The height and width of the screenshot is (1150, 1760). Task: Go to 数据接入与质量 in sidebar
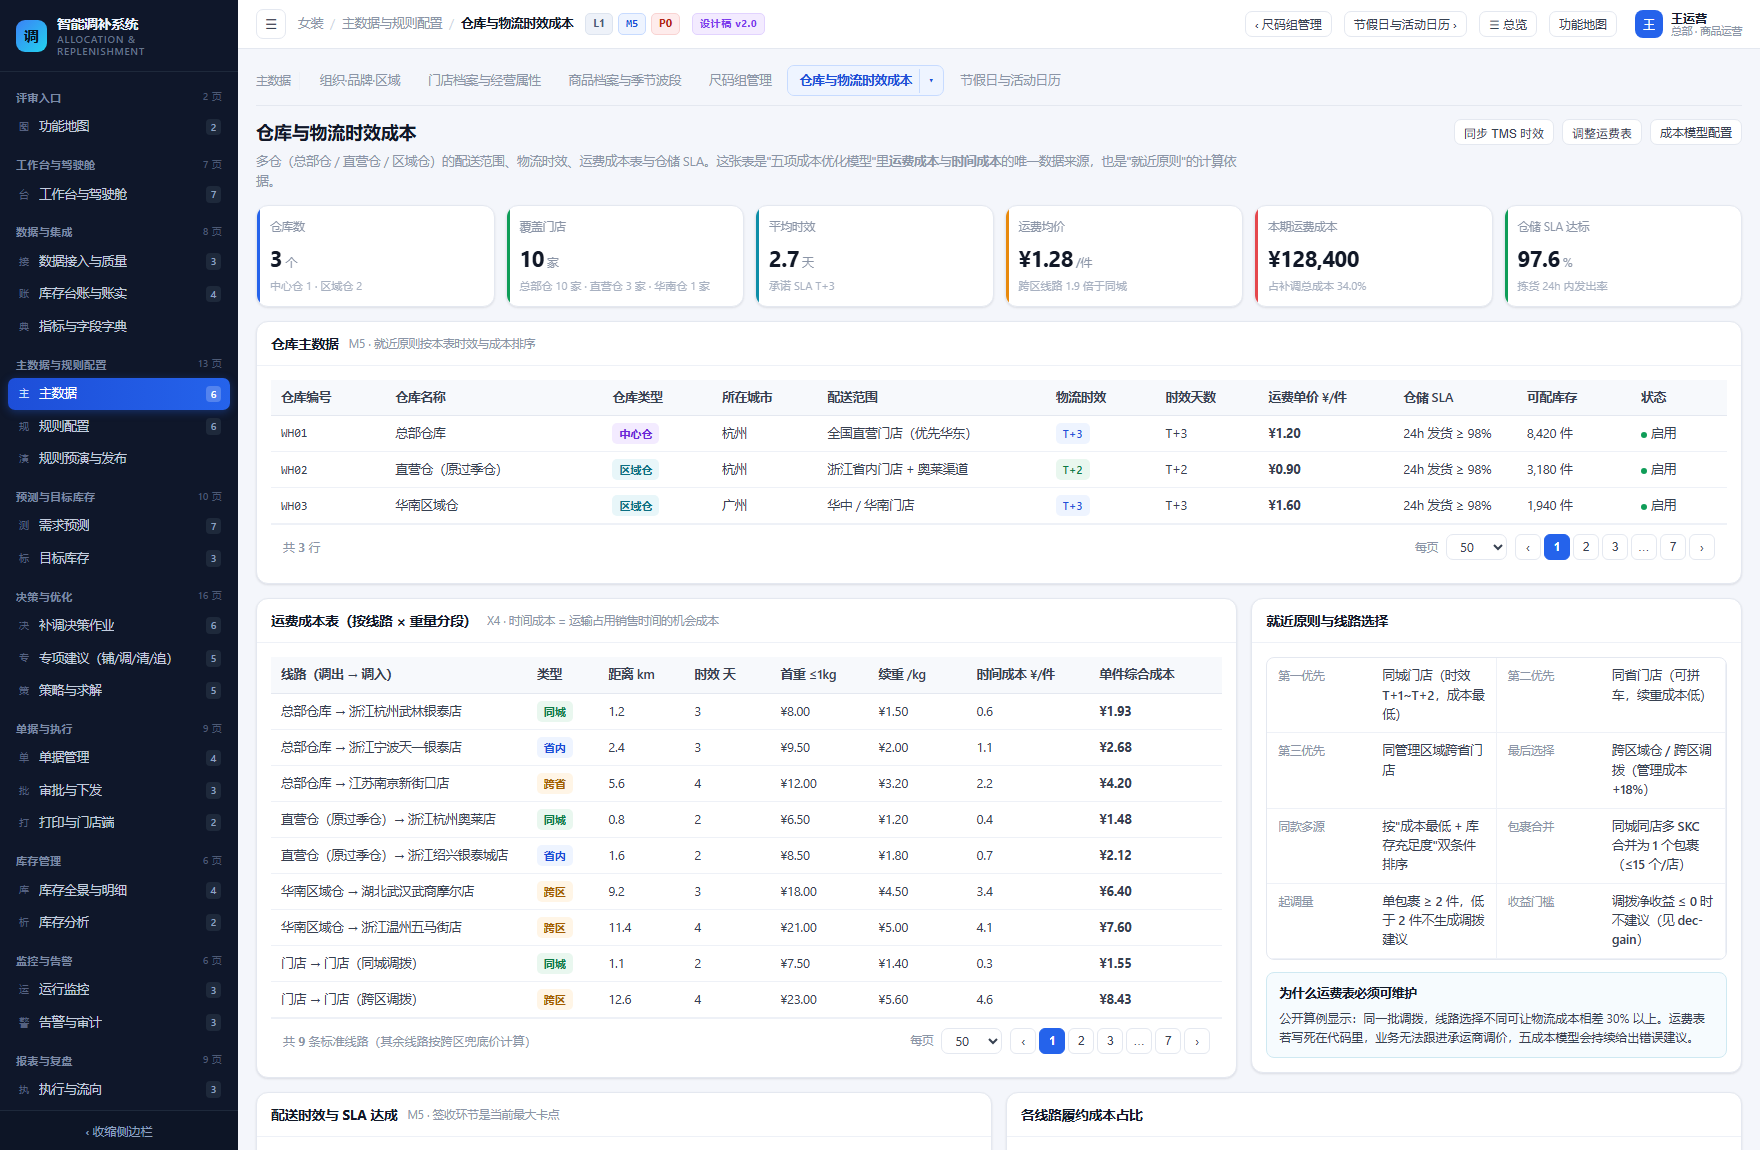[119, 261]
